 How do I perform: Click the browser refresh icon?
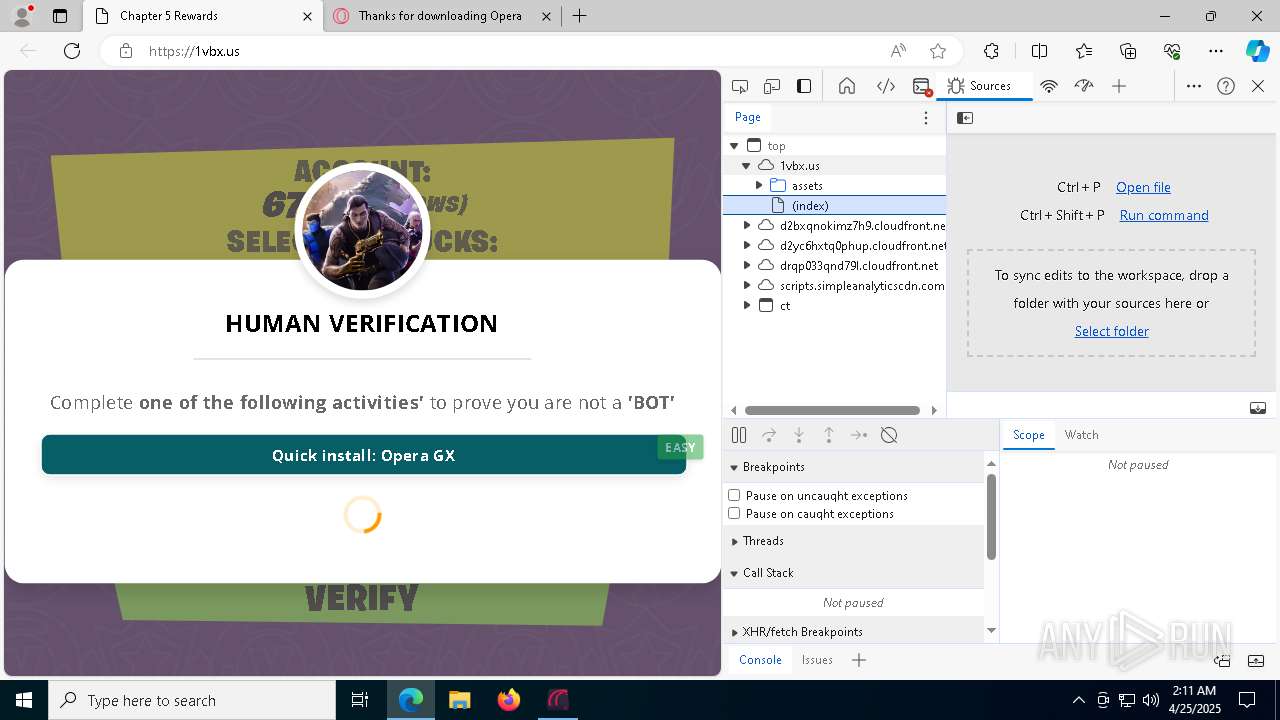point(72,51)
